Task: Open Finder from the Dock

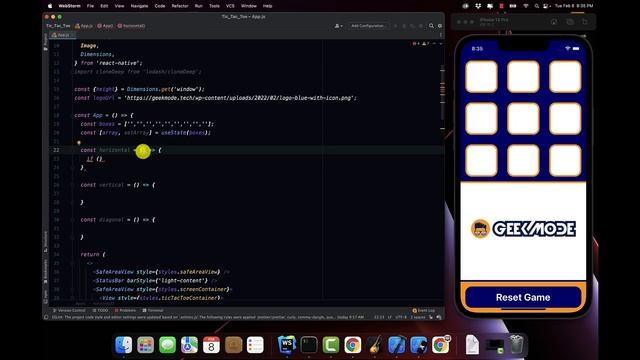Action: point(124,345)
